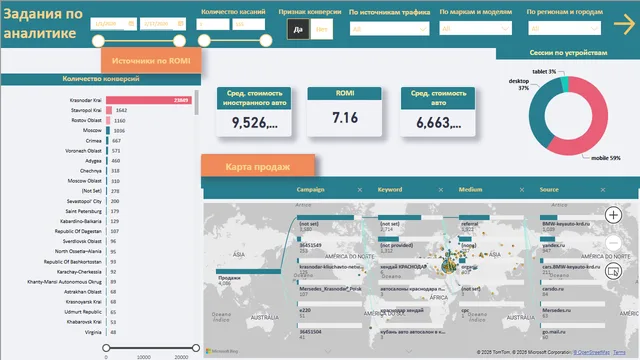The height and width of the screenshot is (360, 640).
Task: Activate the map selection tool icon
Action: [x=613, y=271]
